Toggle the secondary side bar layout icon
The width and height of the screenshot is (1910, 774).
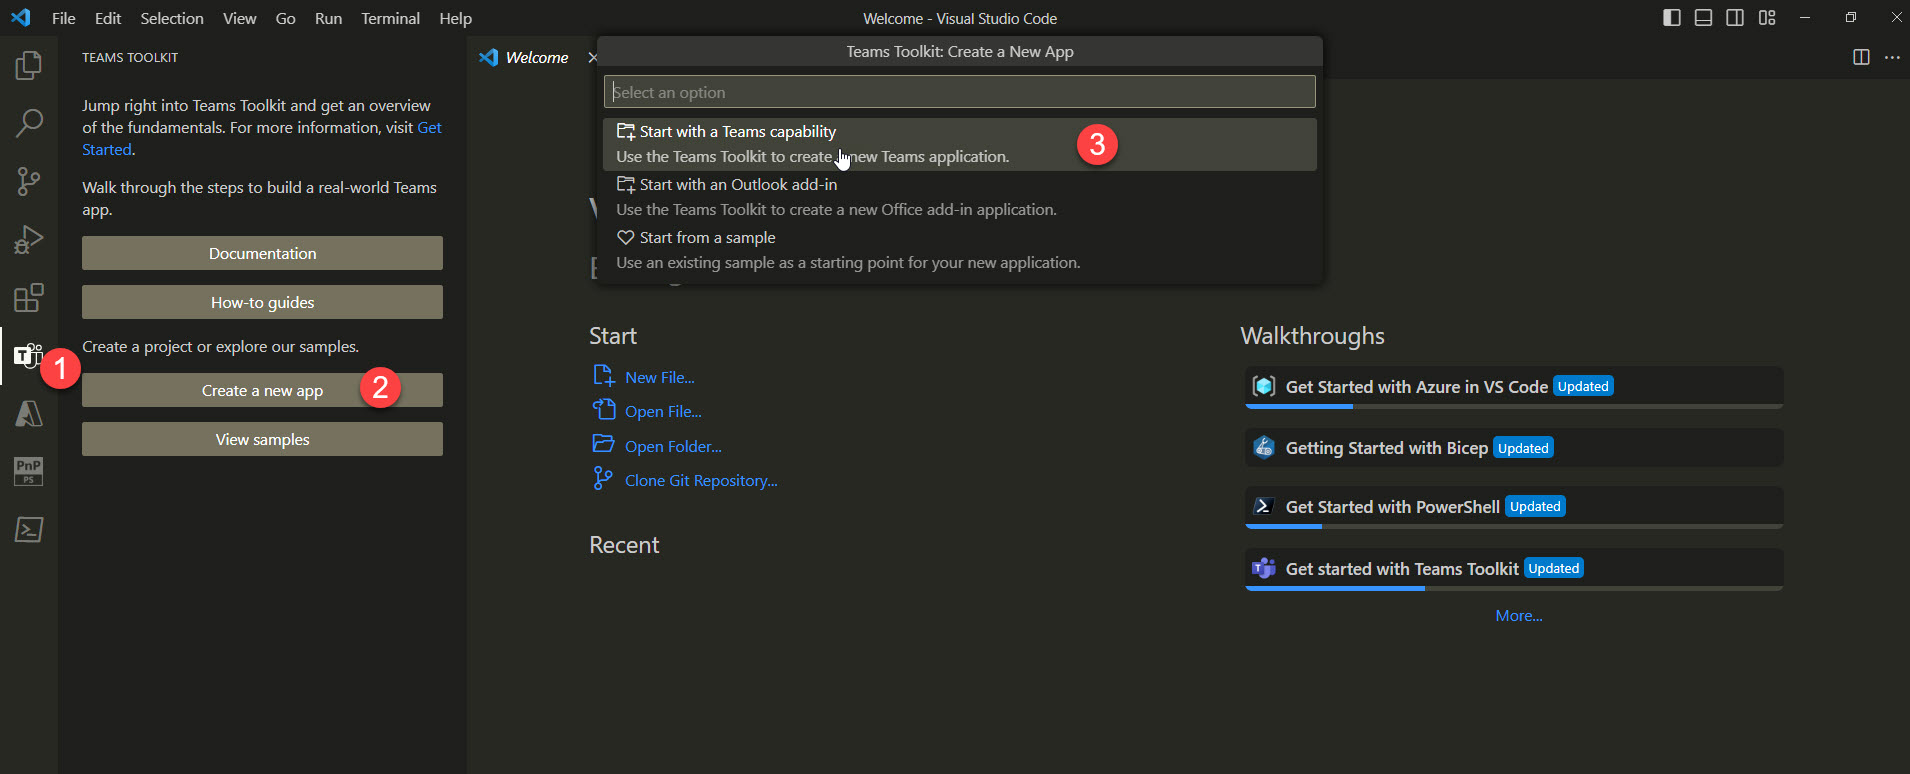click(x=1735, y=18)
